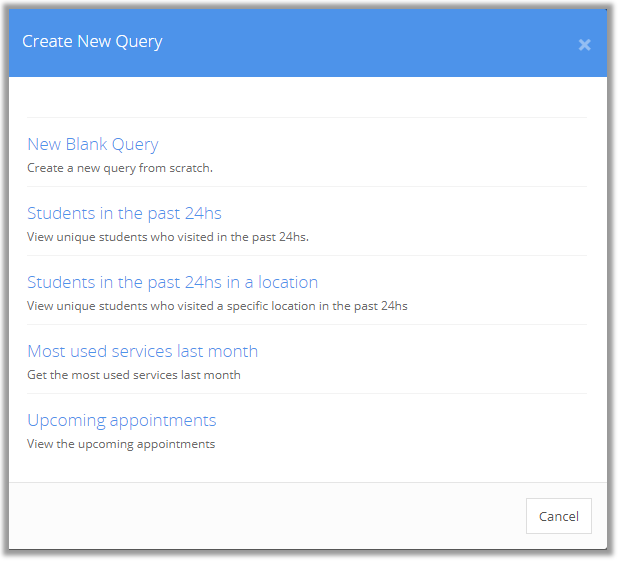Select the Upcoming appointments query template
Screen dimensions: 618x562
[x=121, y=420]
